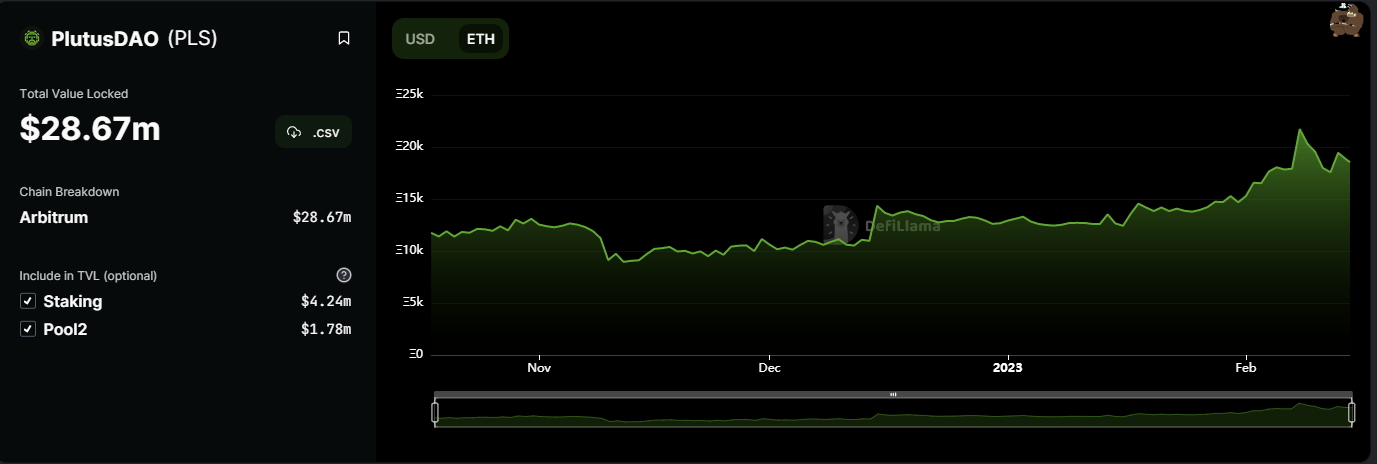This screenshot has width=1377, height=464.
Task: Click the PlutusDAO (PLS) title
Action: (x=134, y=38)
